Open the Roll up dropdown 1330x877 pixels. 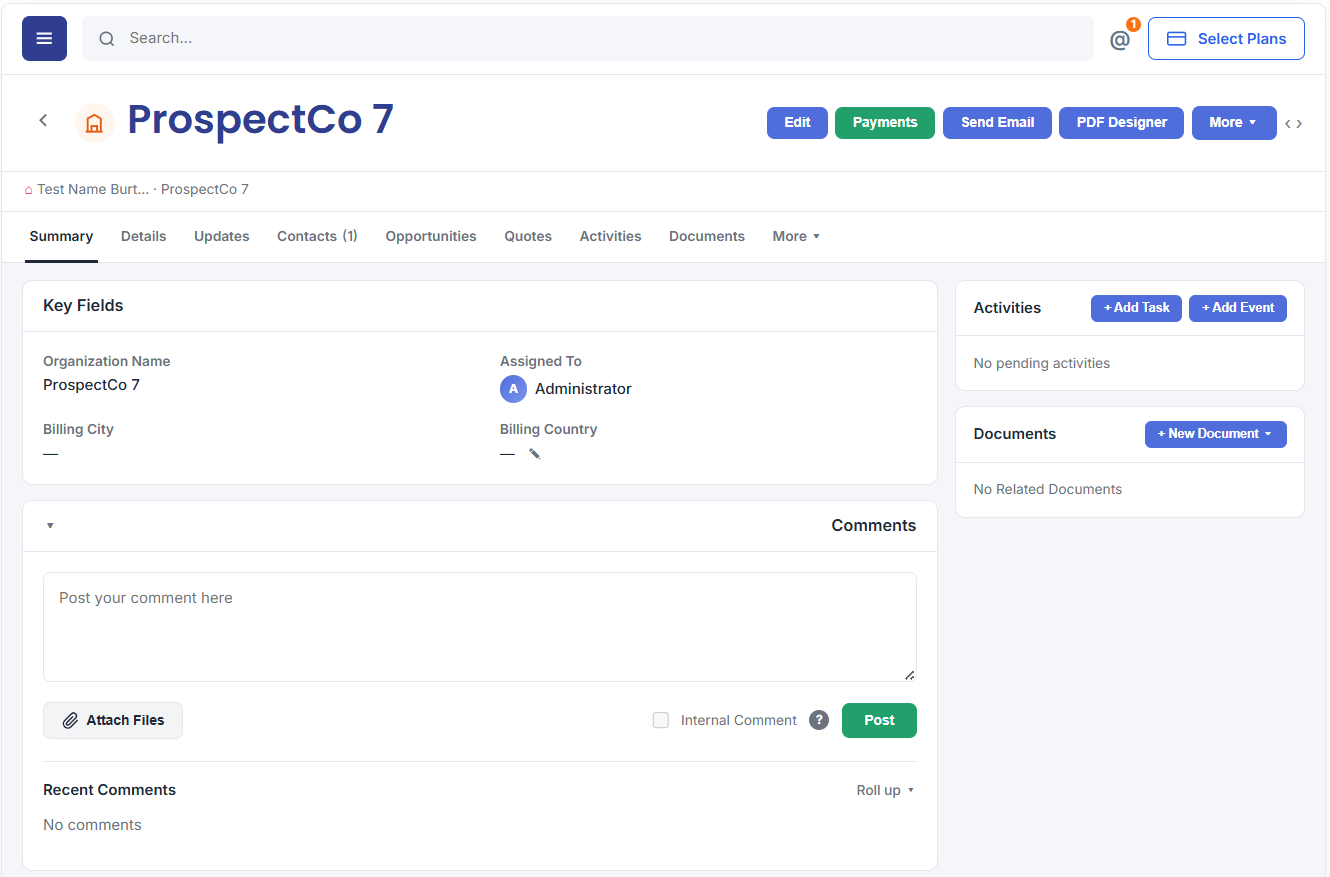885,790
